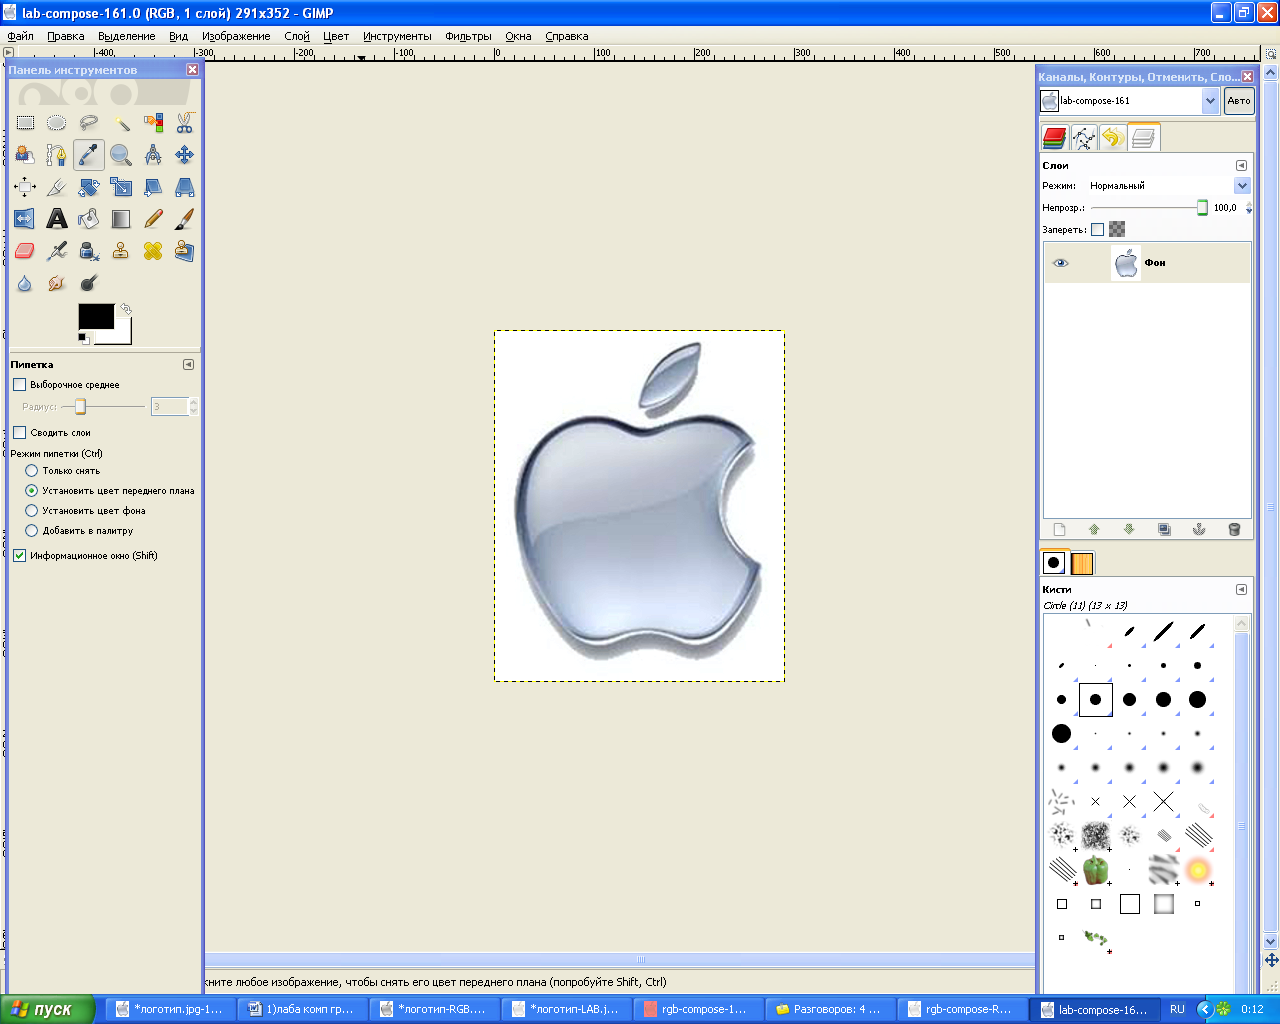Image resolution: width=1280 pixels, height=1024 pixels.
Task: Create a new layer in Layers panel
Action: 1060,529
